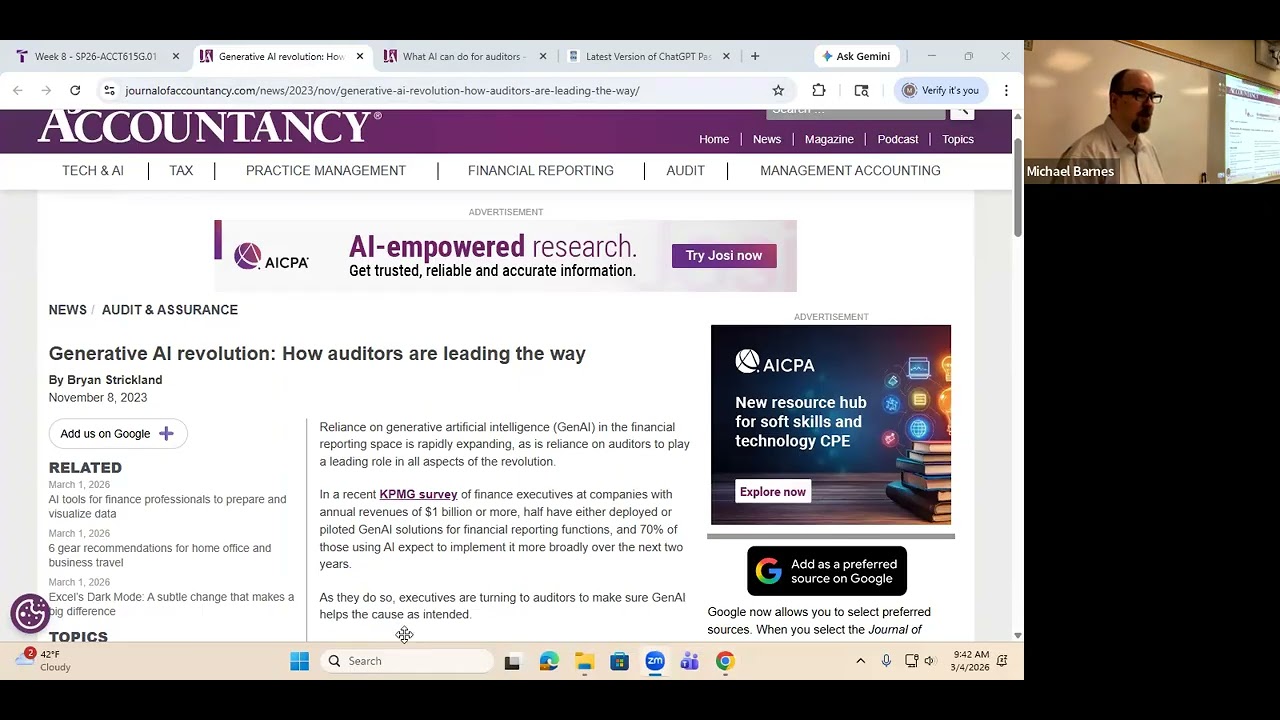Viewport: 1280px width, 720px height.
Task: Click the Verify it's you profile button
Action: (x=940, y=90)
